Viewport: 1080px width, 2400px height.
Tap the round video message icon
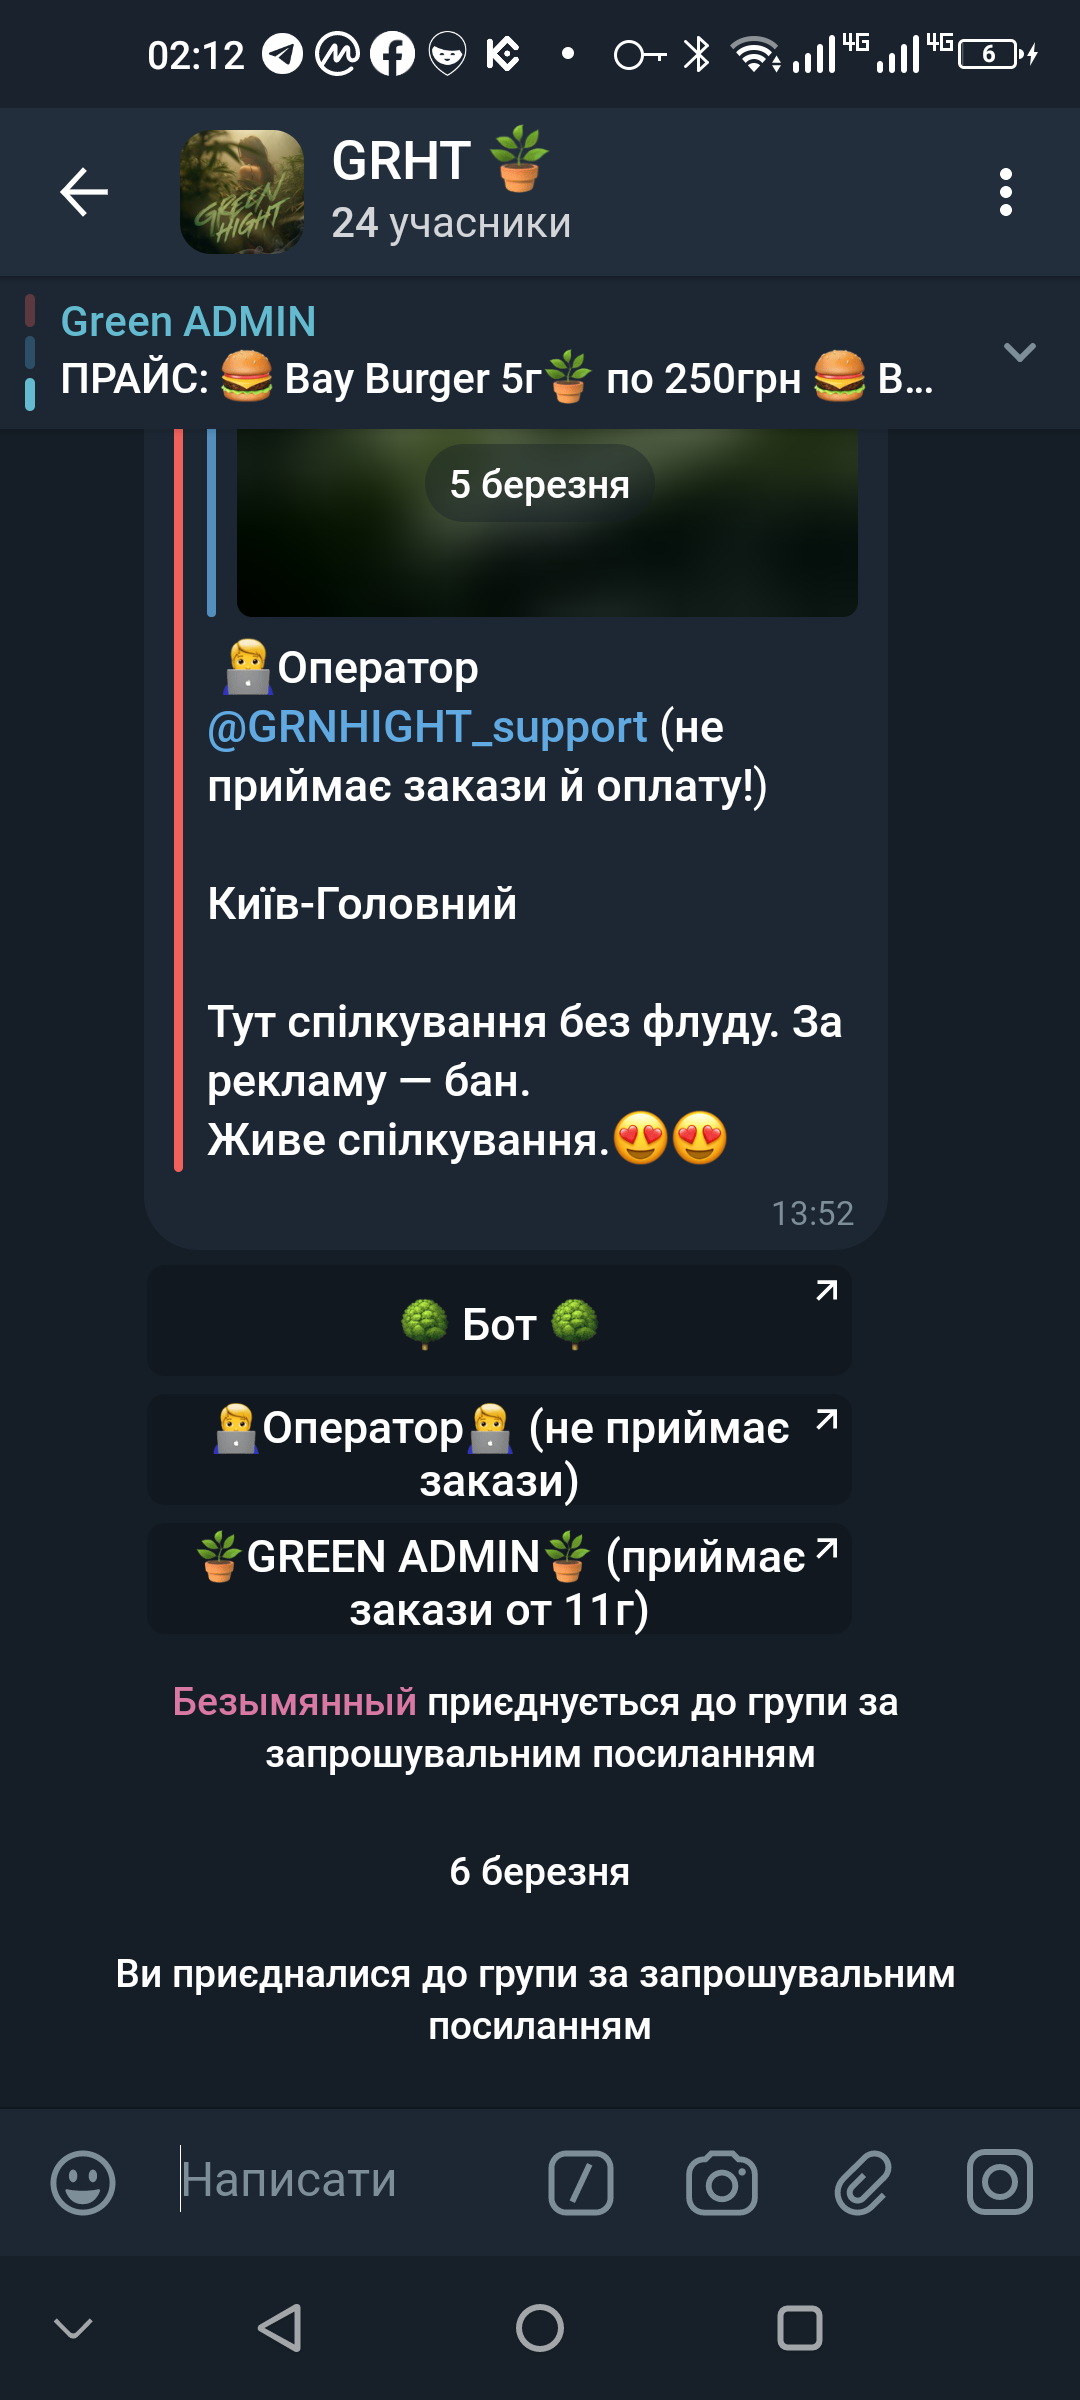pos(1000,2182)
